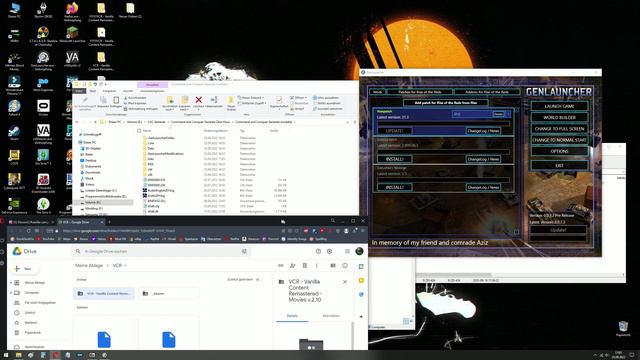Select Downloads in Explorer navigation pane
Image resolution: width=640 pixels, height=360 pixels.
(x=93, y=172)
